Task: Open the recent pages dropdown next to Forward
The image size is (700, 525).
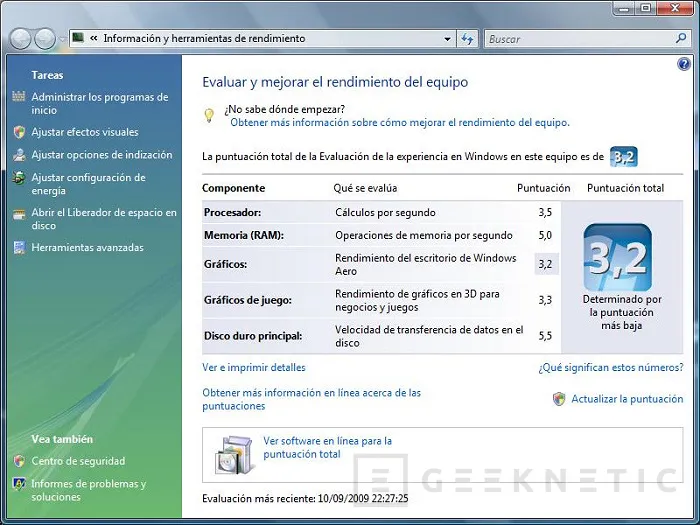Action: 62,39
